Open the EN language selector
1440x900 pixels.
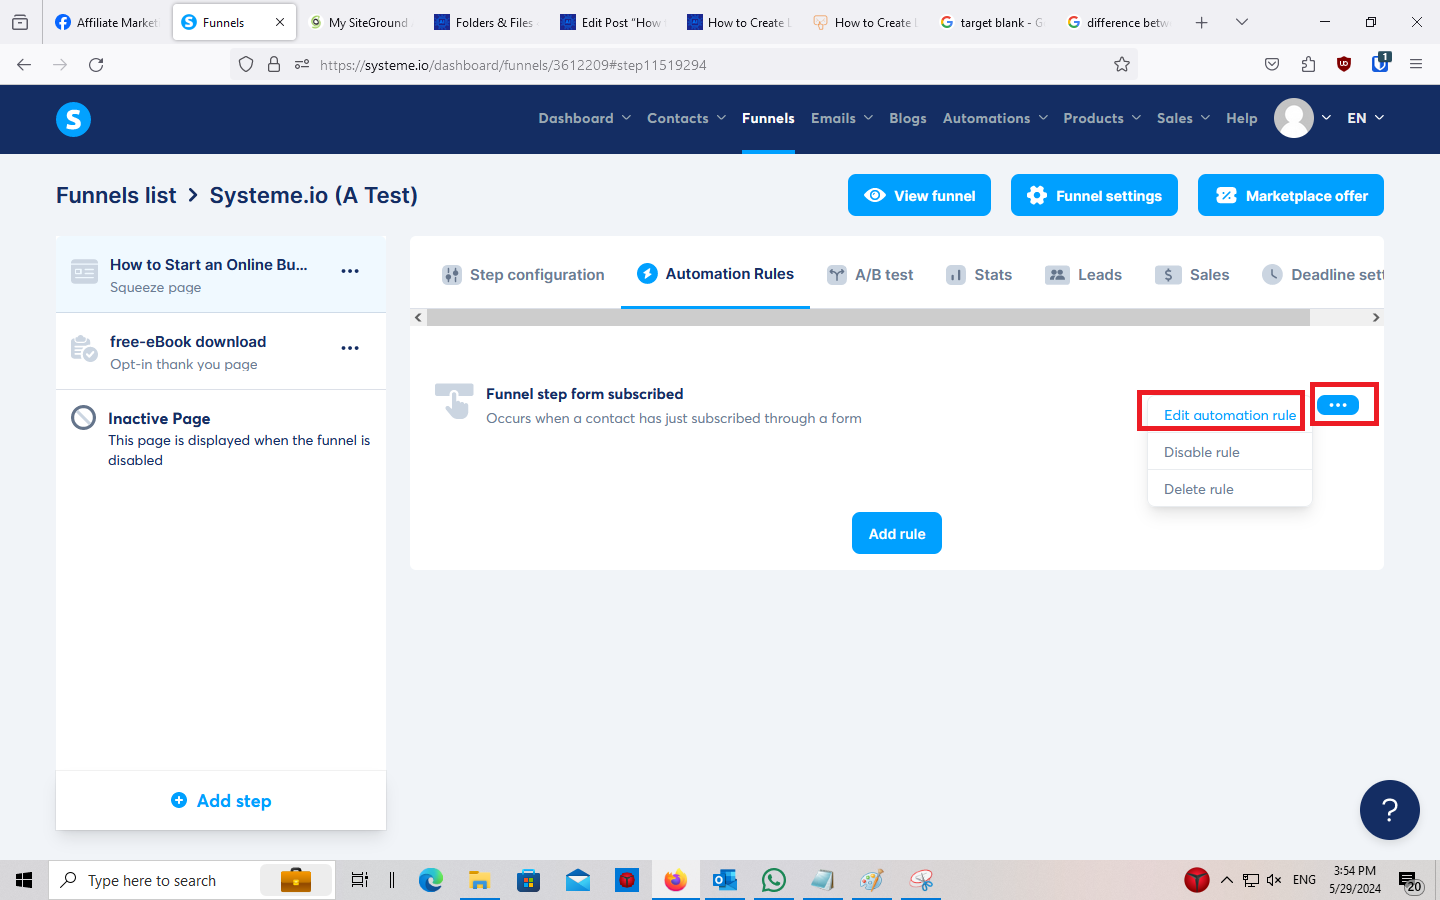[x=1366, y=118]
